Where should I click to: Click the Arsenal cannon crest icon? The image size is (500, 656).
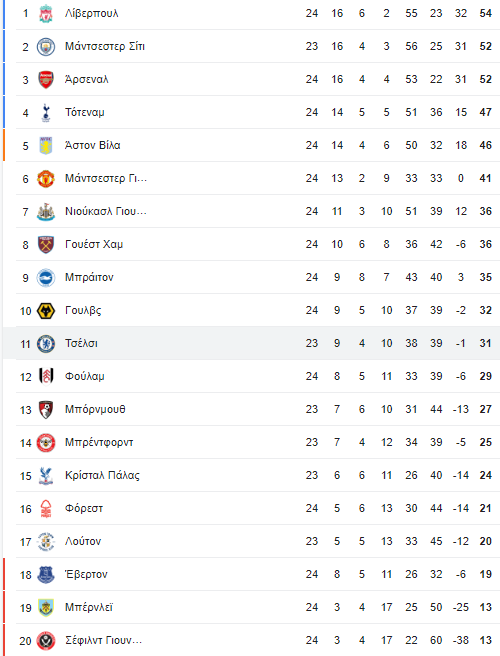pos(46,79)
